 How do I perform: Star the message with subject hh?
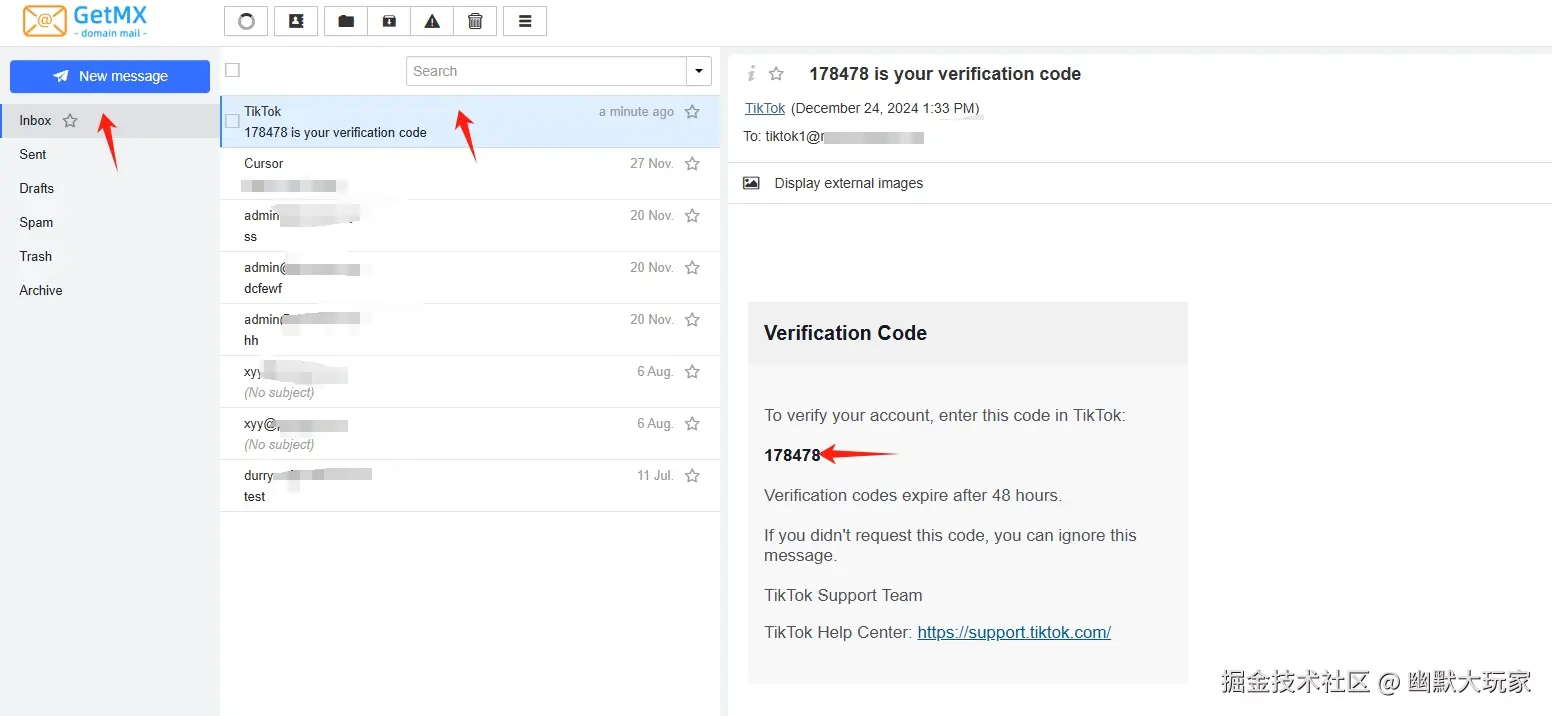click(x=692, y=320)
